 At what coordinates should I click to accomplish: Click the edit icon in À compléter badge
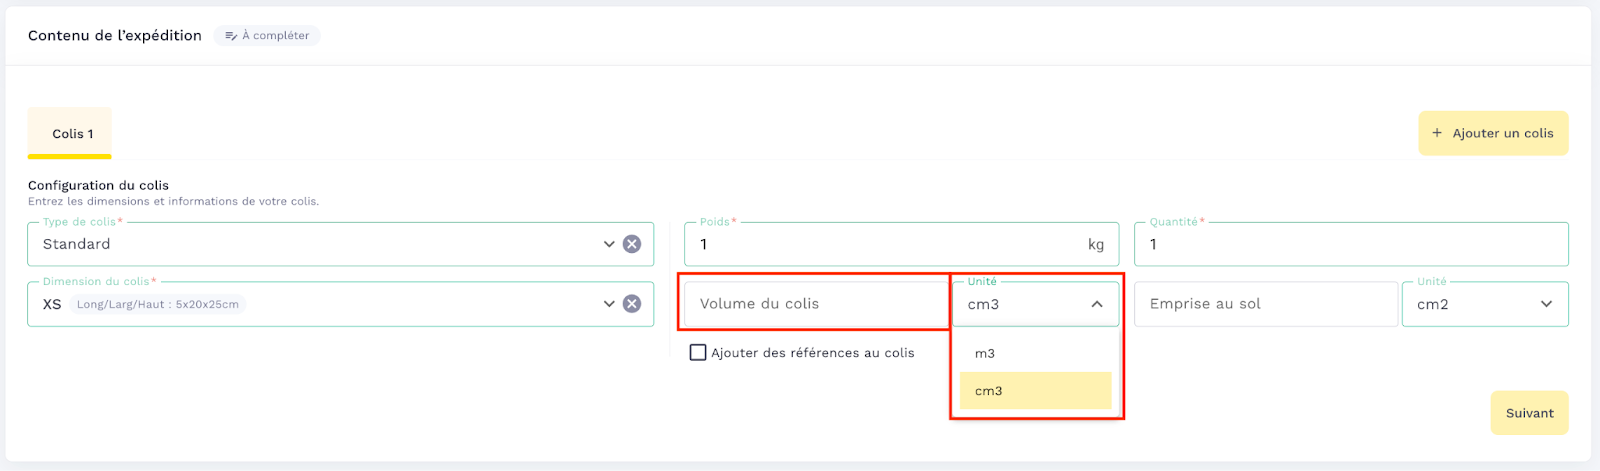(x=231, y=36)
